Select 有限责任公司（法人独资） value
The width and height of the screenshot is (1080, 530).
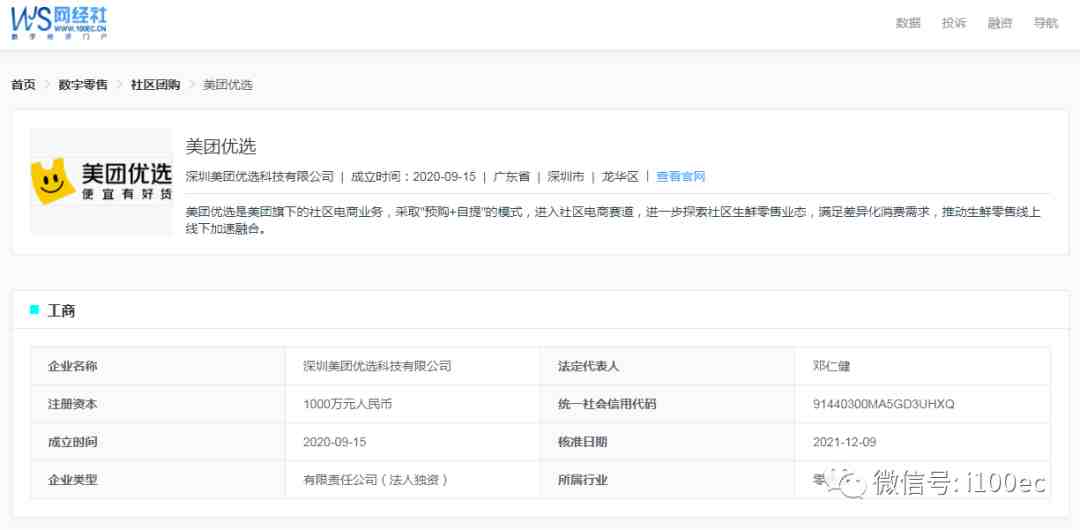pos(376,480)
